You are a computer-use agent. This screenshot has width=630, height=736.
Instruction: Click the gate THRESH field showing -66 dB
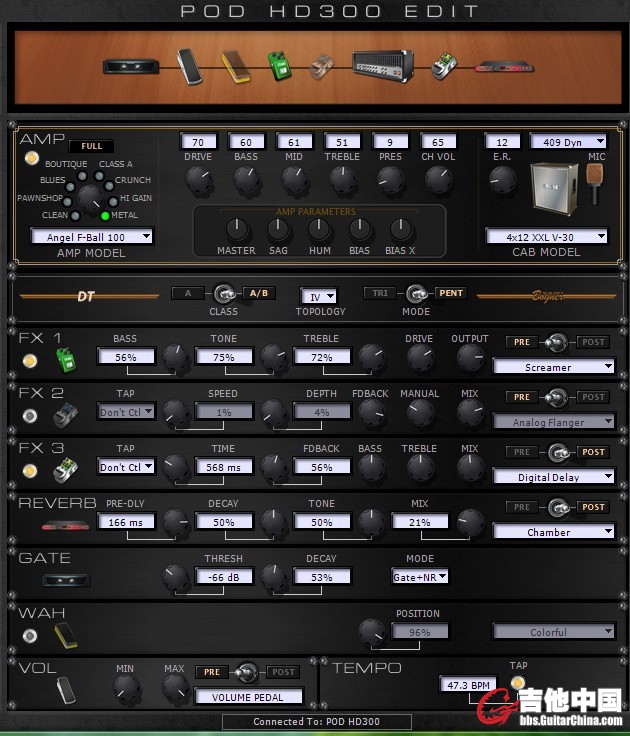(224, 577)
